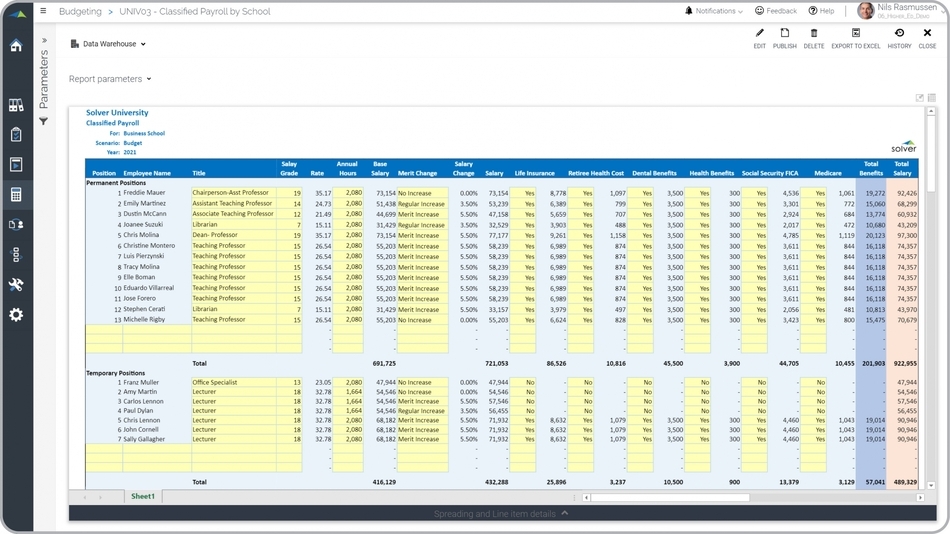The width and height of the screenshot is (950, 534).
Task: Click the filter funnel icon
Action: tap(44, 121)
